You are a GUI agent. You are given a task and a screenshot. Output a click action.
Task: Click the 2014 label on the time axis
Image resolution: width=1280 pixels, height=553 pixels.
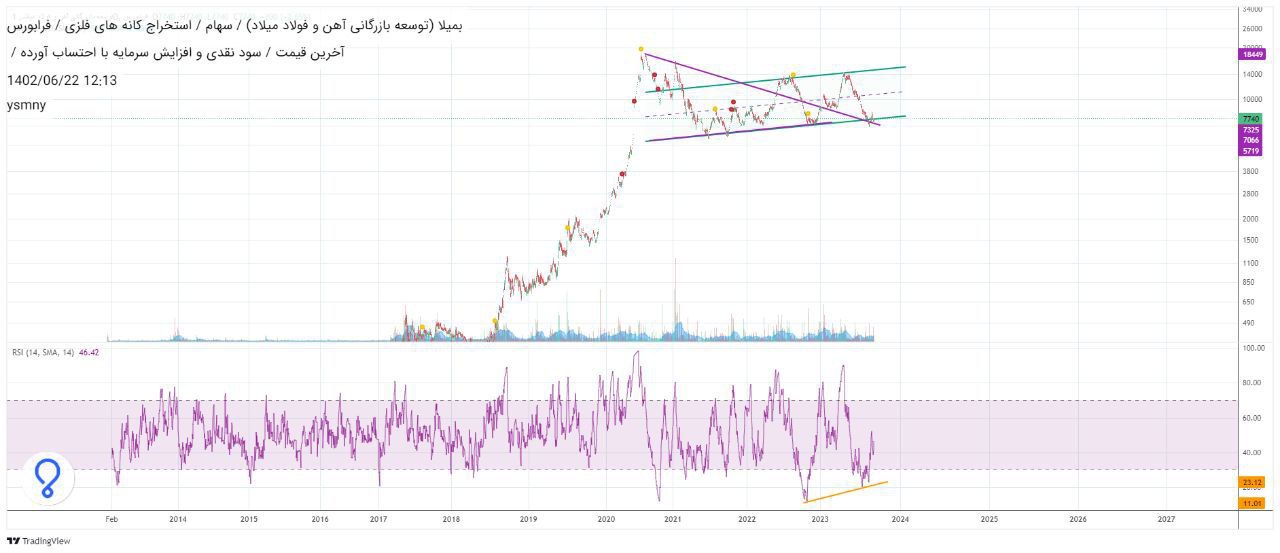pos(177,520)
